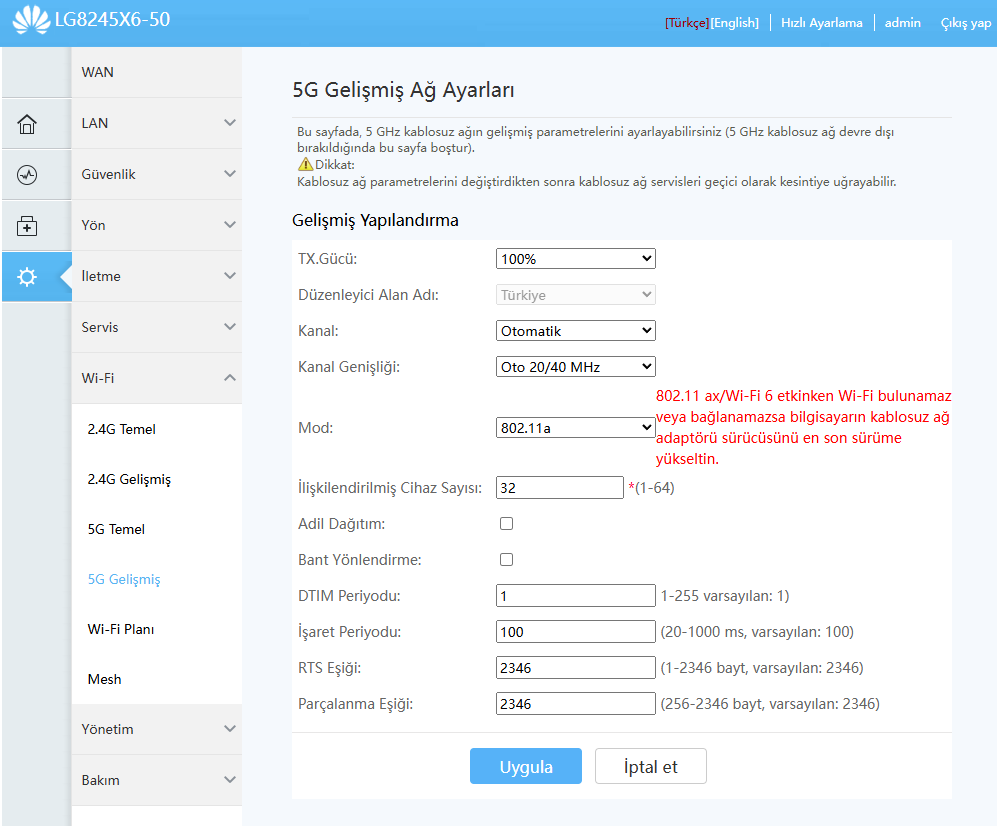Open the Mod 802.11a dropdown

(575, 428)
